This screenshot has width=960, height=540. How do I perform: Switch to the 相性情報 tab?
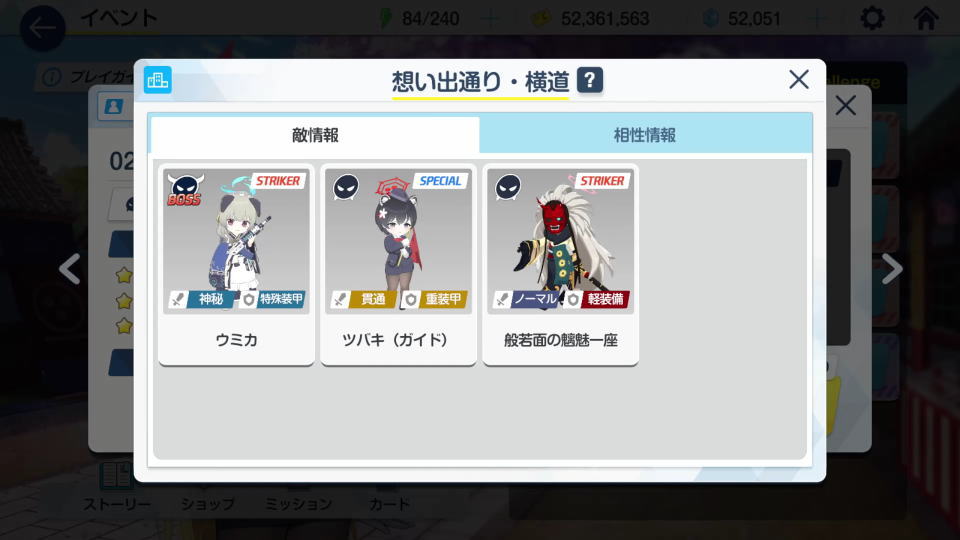pos(645,135)
